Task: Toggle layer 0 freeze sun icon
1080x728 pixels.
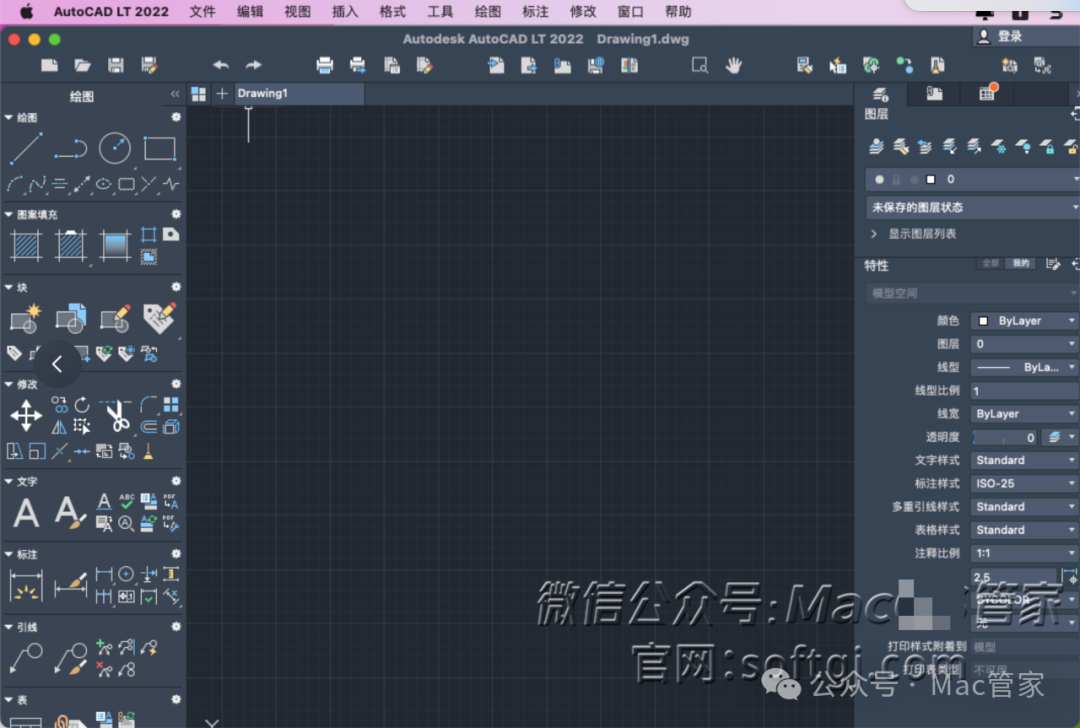Action: coord(914,180)
